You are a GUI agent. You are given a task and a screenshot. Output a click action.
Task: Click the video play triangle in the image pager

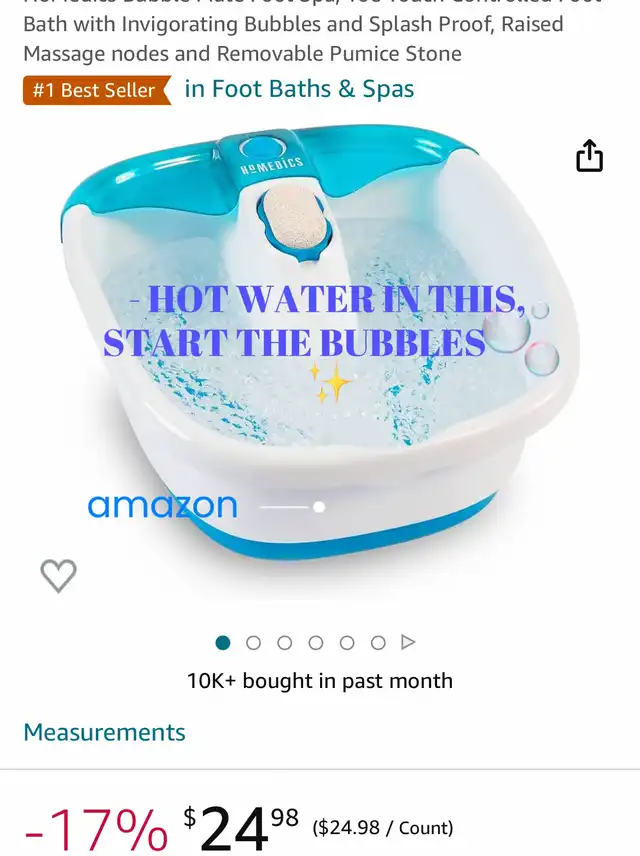coord(408,643)
